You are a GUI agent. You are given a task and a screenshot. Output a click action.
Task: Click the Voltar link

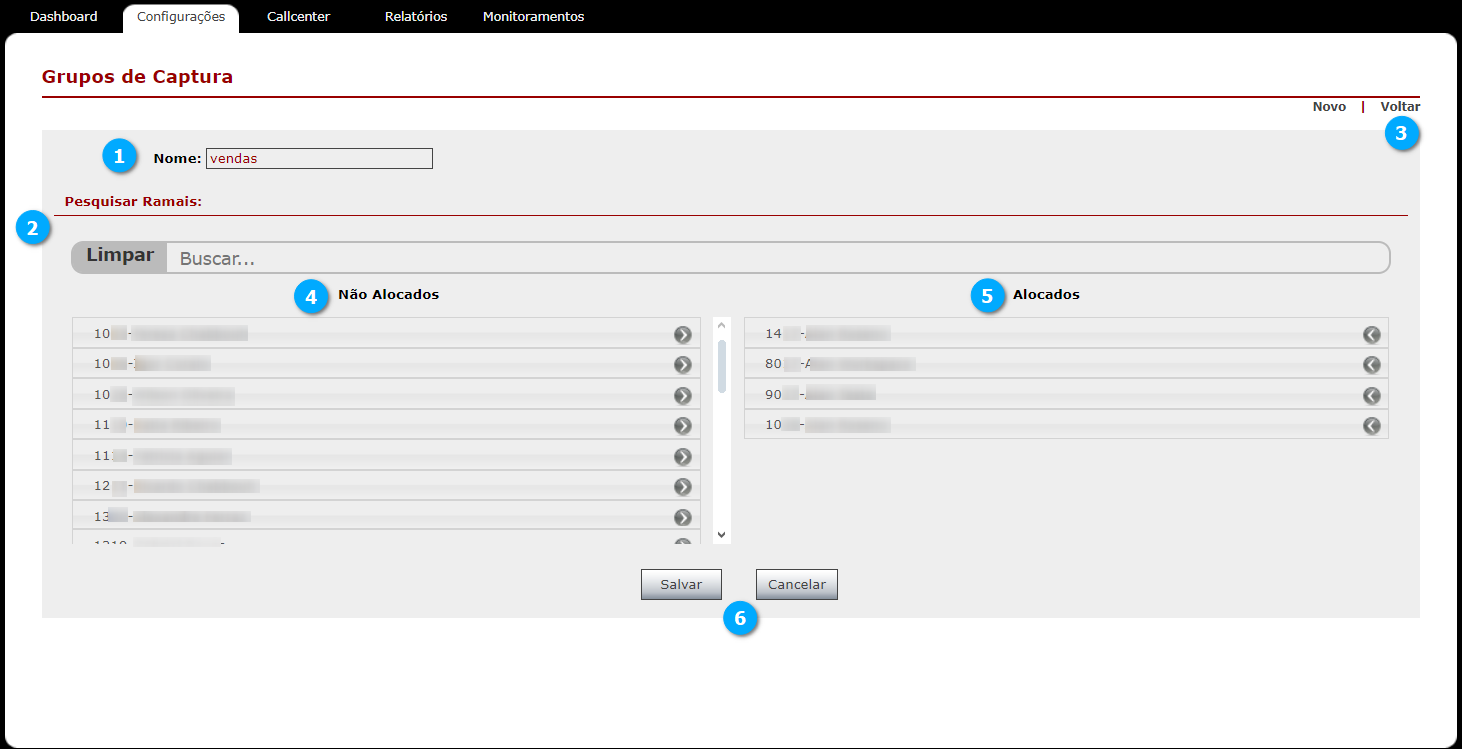[1400, 107]
